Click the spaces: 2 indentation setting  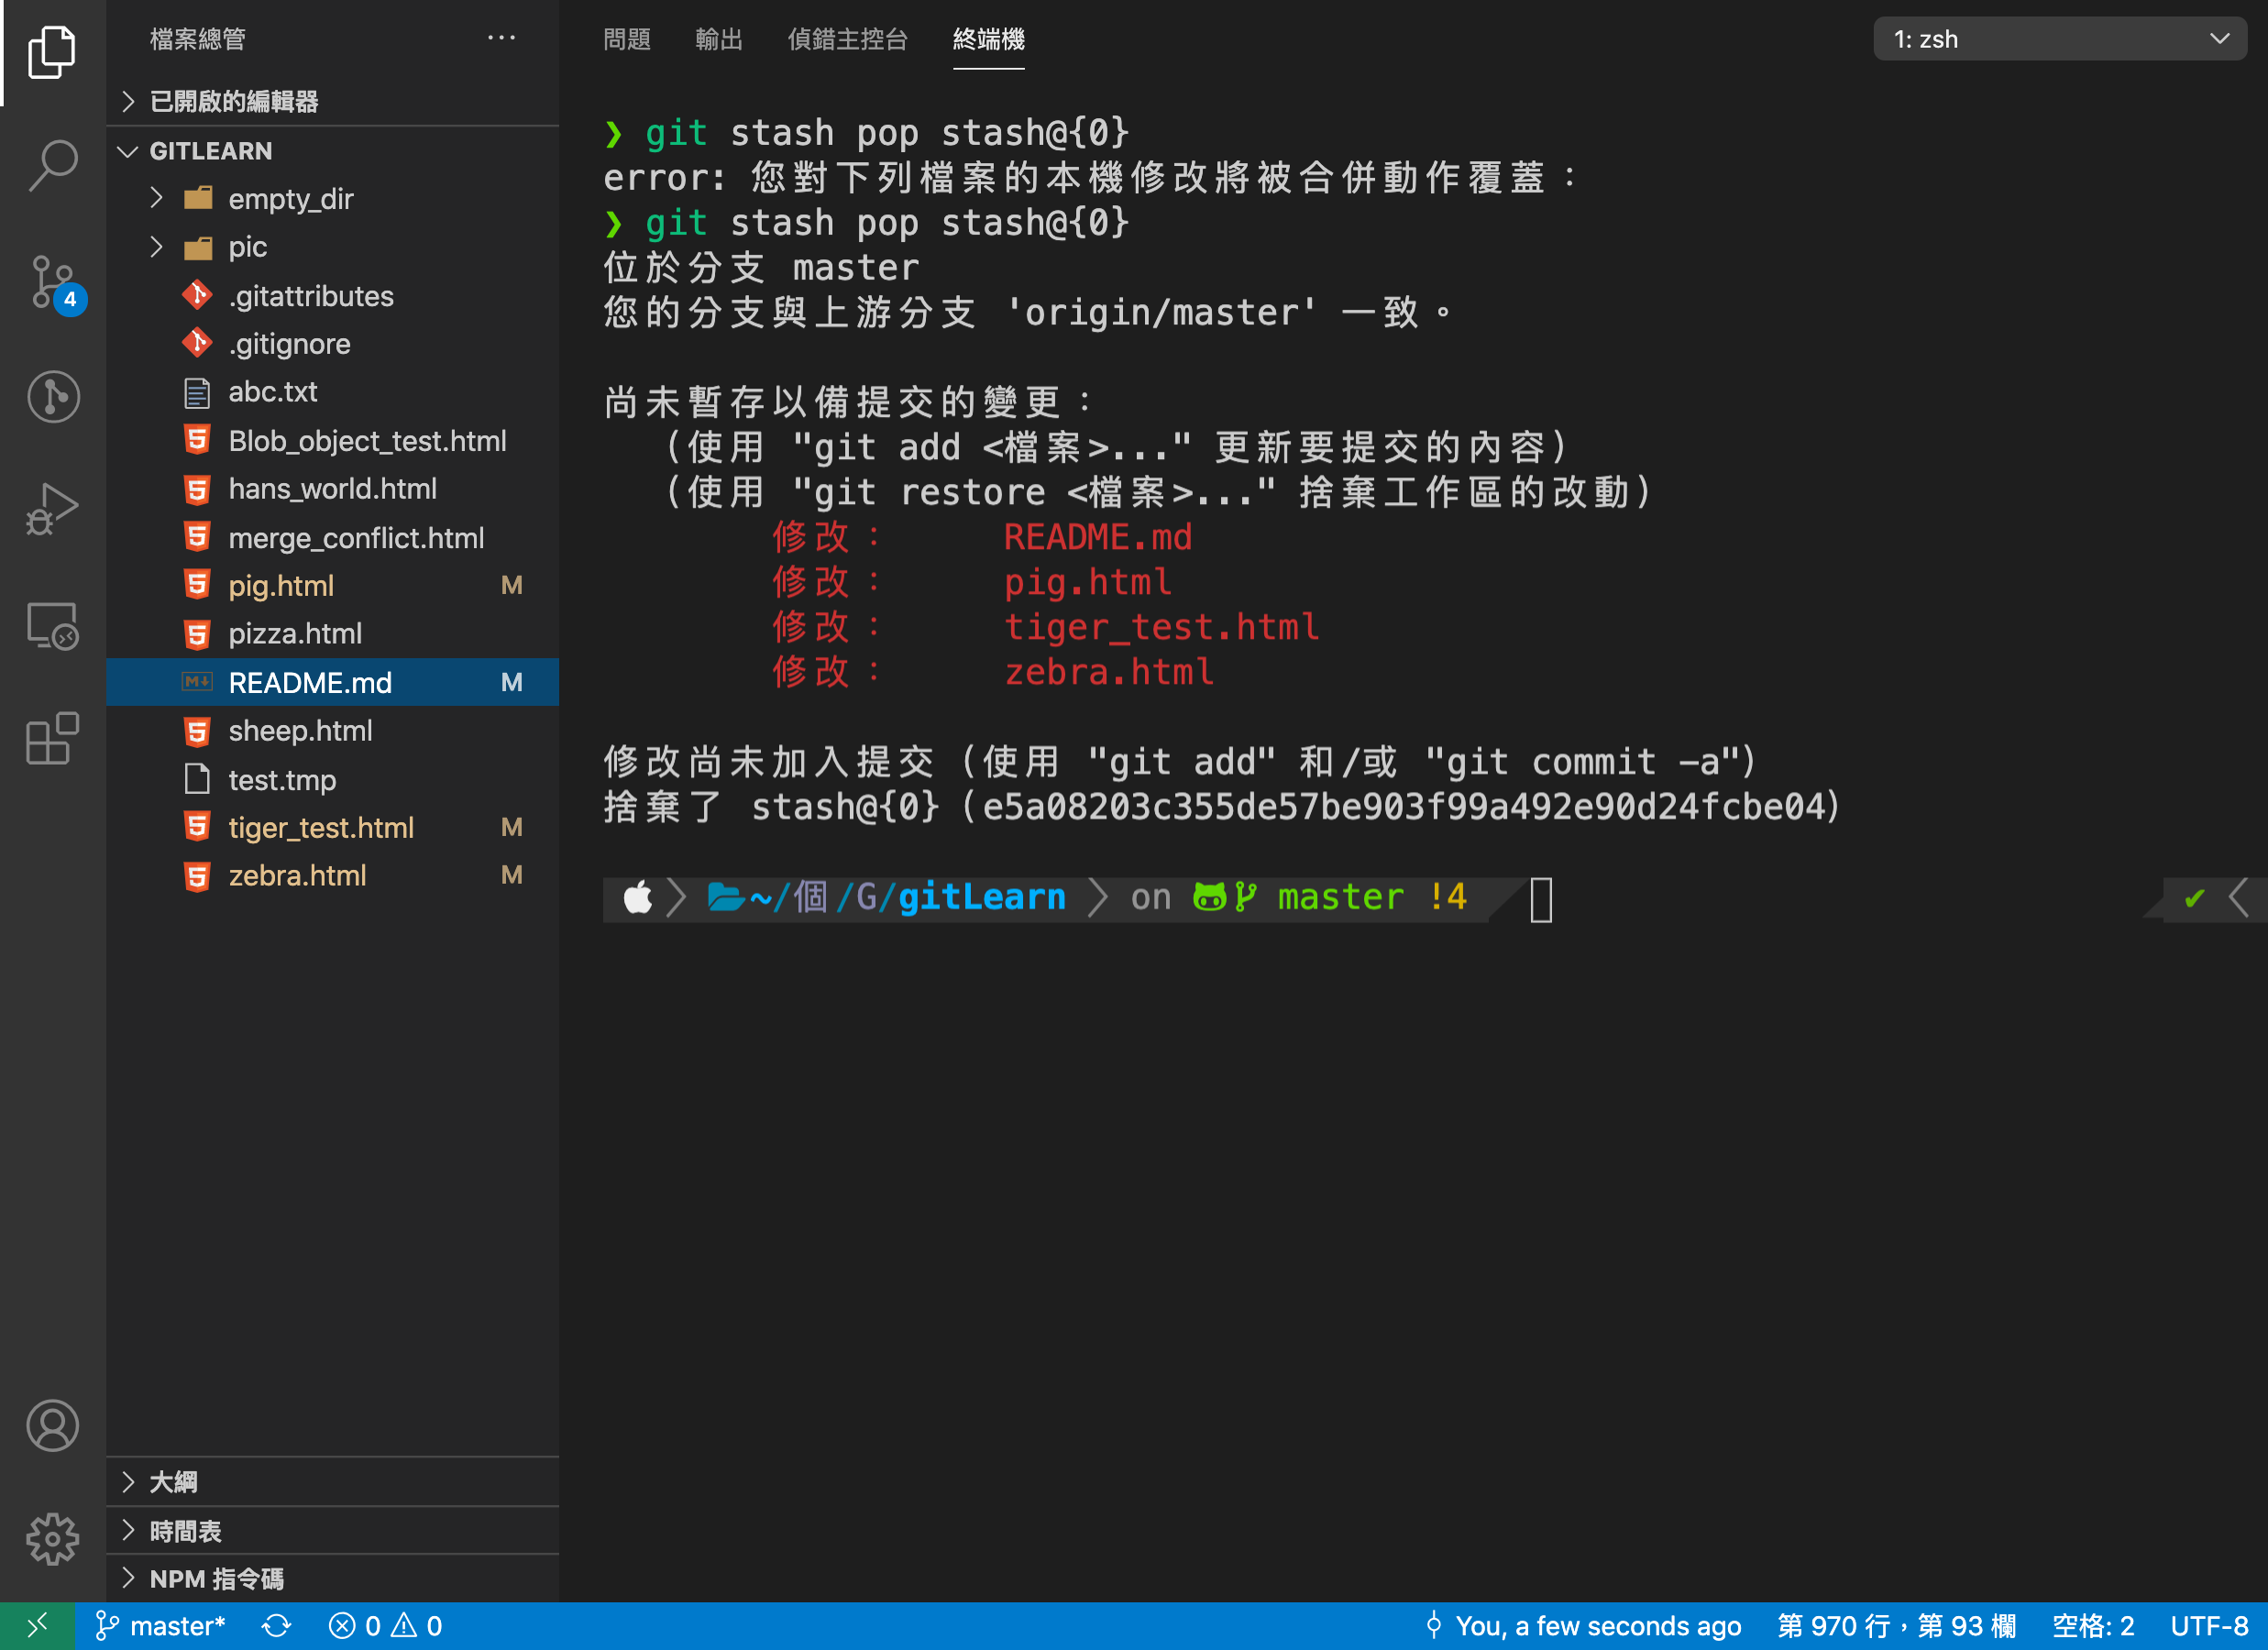(2093, 1626)
